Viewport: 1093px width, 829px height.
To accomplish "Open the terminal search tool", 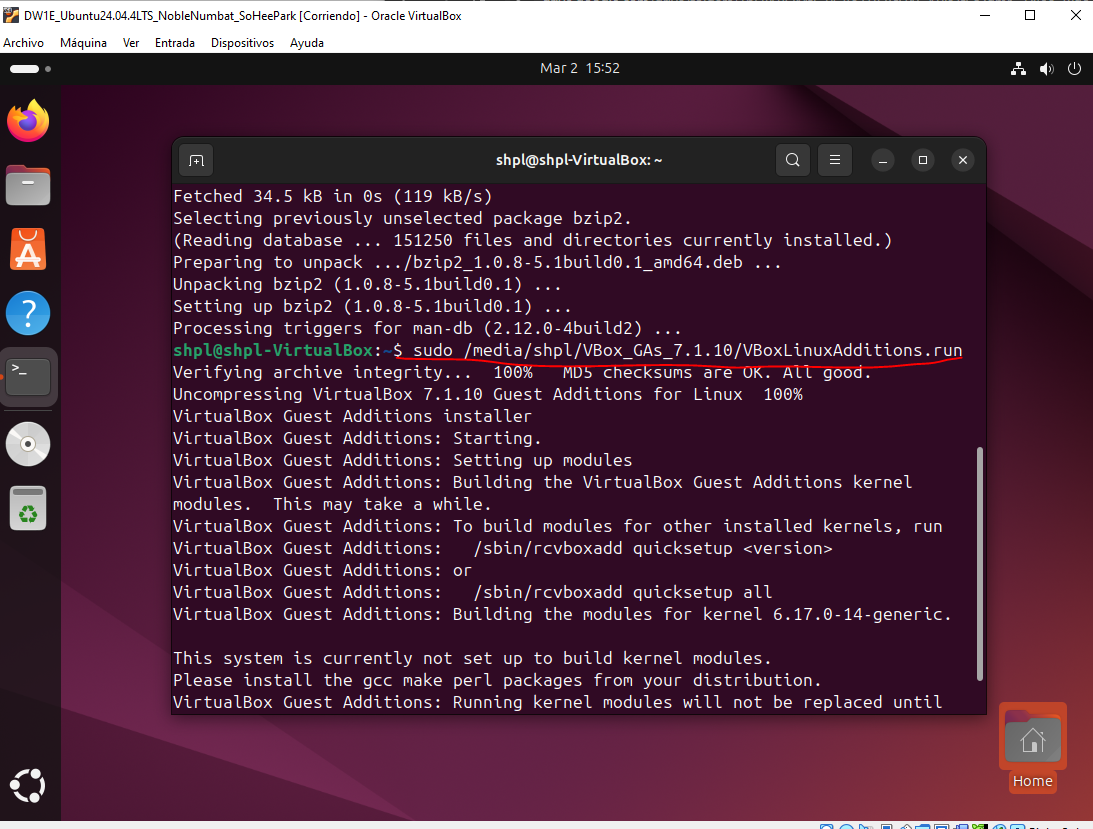I will 793,160.
